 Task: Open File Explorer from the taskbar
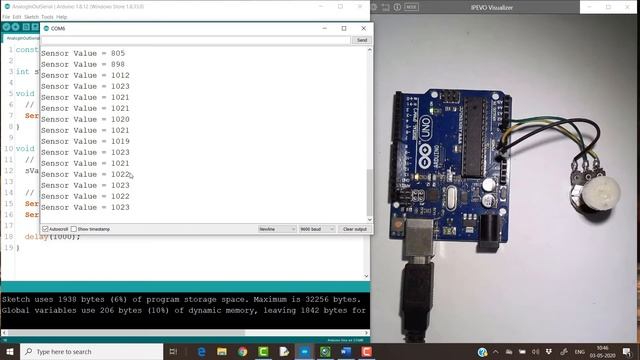pos(222,351)
